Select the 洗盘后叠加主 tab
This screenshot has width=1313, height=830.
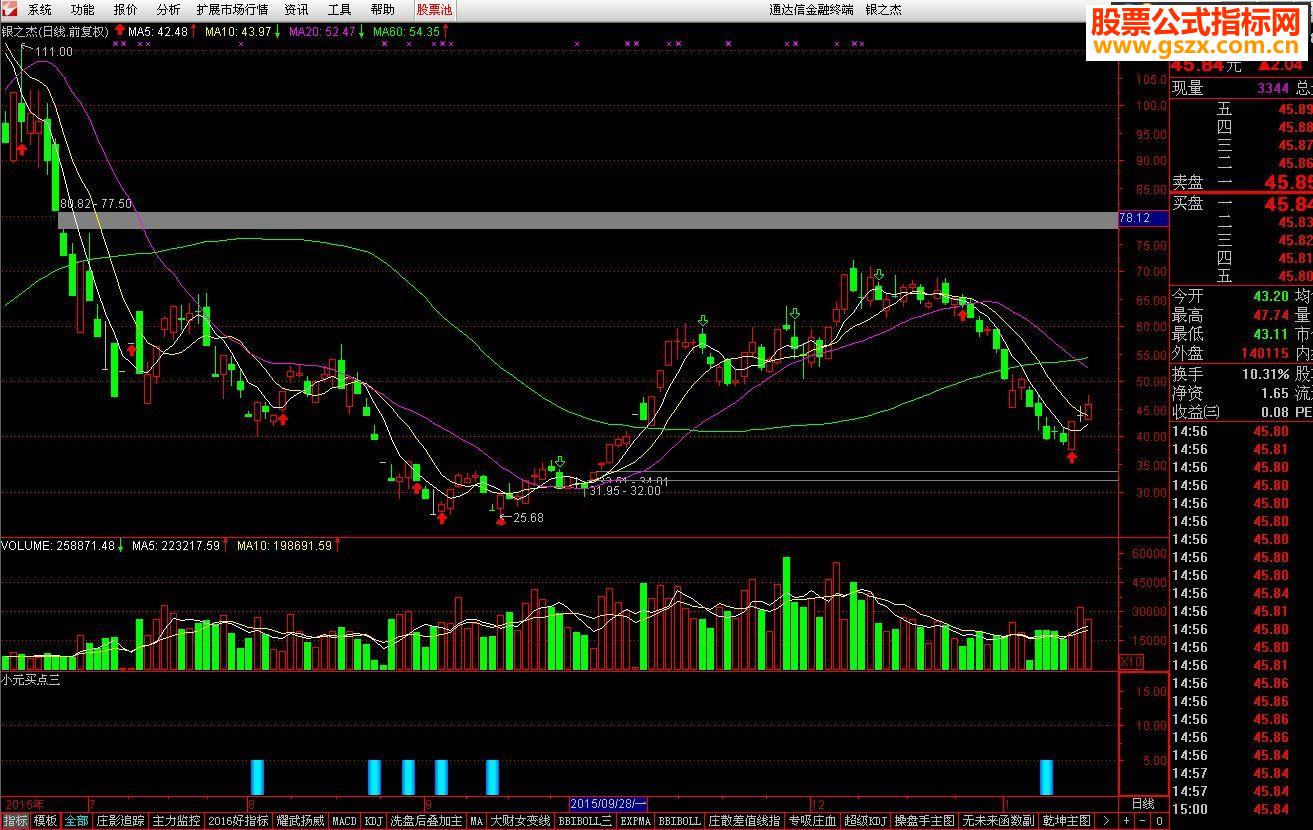[426, 821]
